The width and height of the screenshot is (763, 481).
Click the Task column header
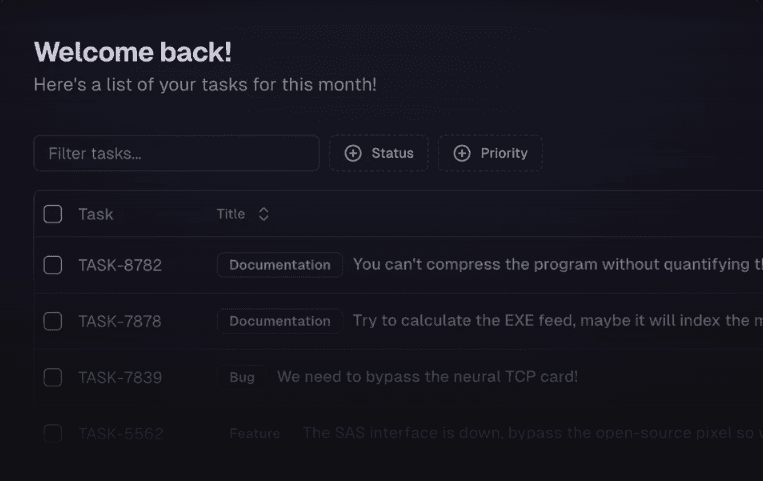96,214
